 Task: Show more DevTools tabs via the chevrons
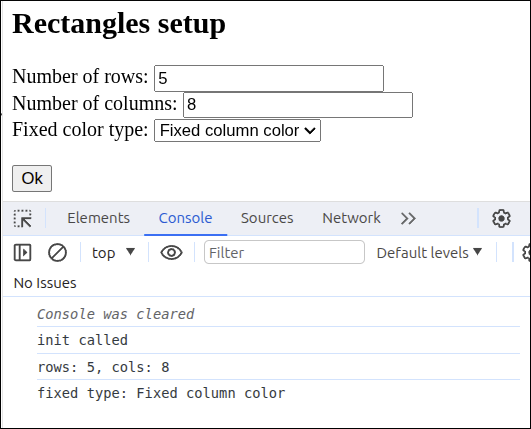click(x=408, y=218)
